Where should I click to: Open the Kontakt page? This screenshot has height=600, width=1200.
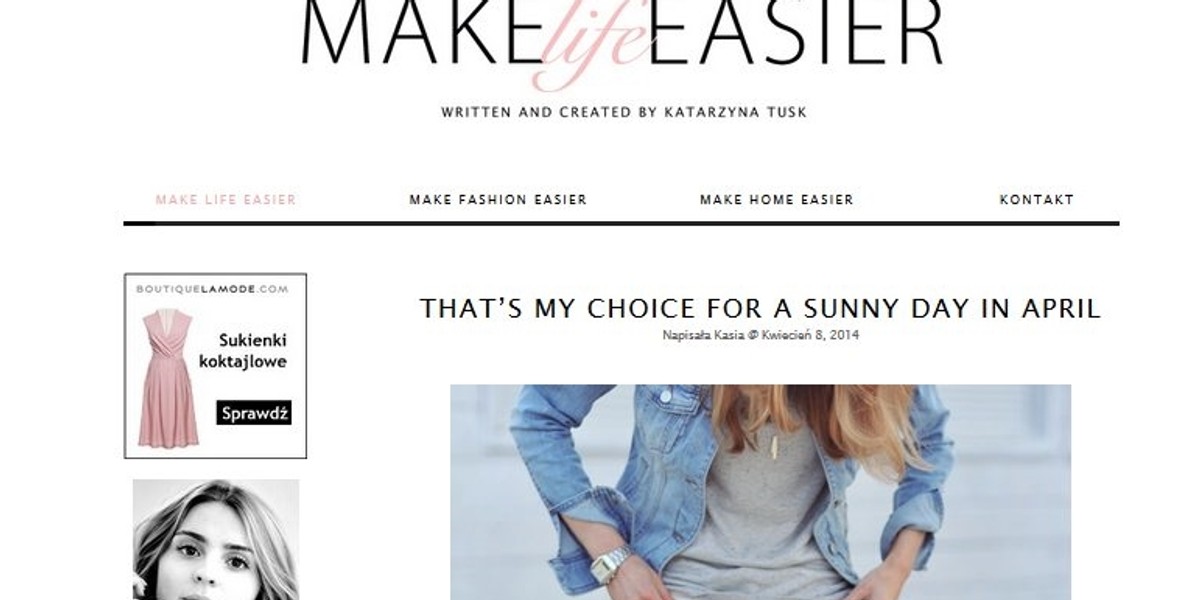tap(1037, 199)
